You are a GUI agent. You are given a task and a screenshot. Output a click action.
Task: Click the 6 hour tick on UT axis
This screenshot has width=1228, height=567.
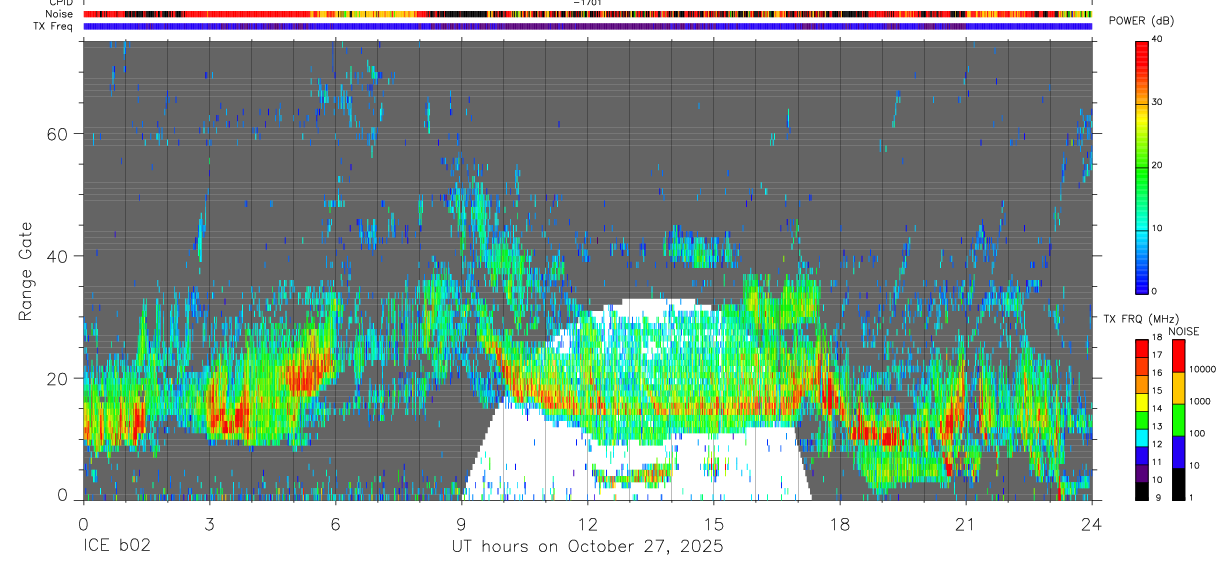[x=335, y=523]
